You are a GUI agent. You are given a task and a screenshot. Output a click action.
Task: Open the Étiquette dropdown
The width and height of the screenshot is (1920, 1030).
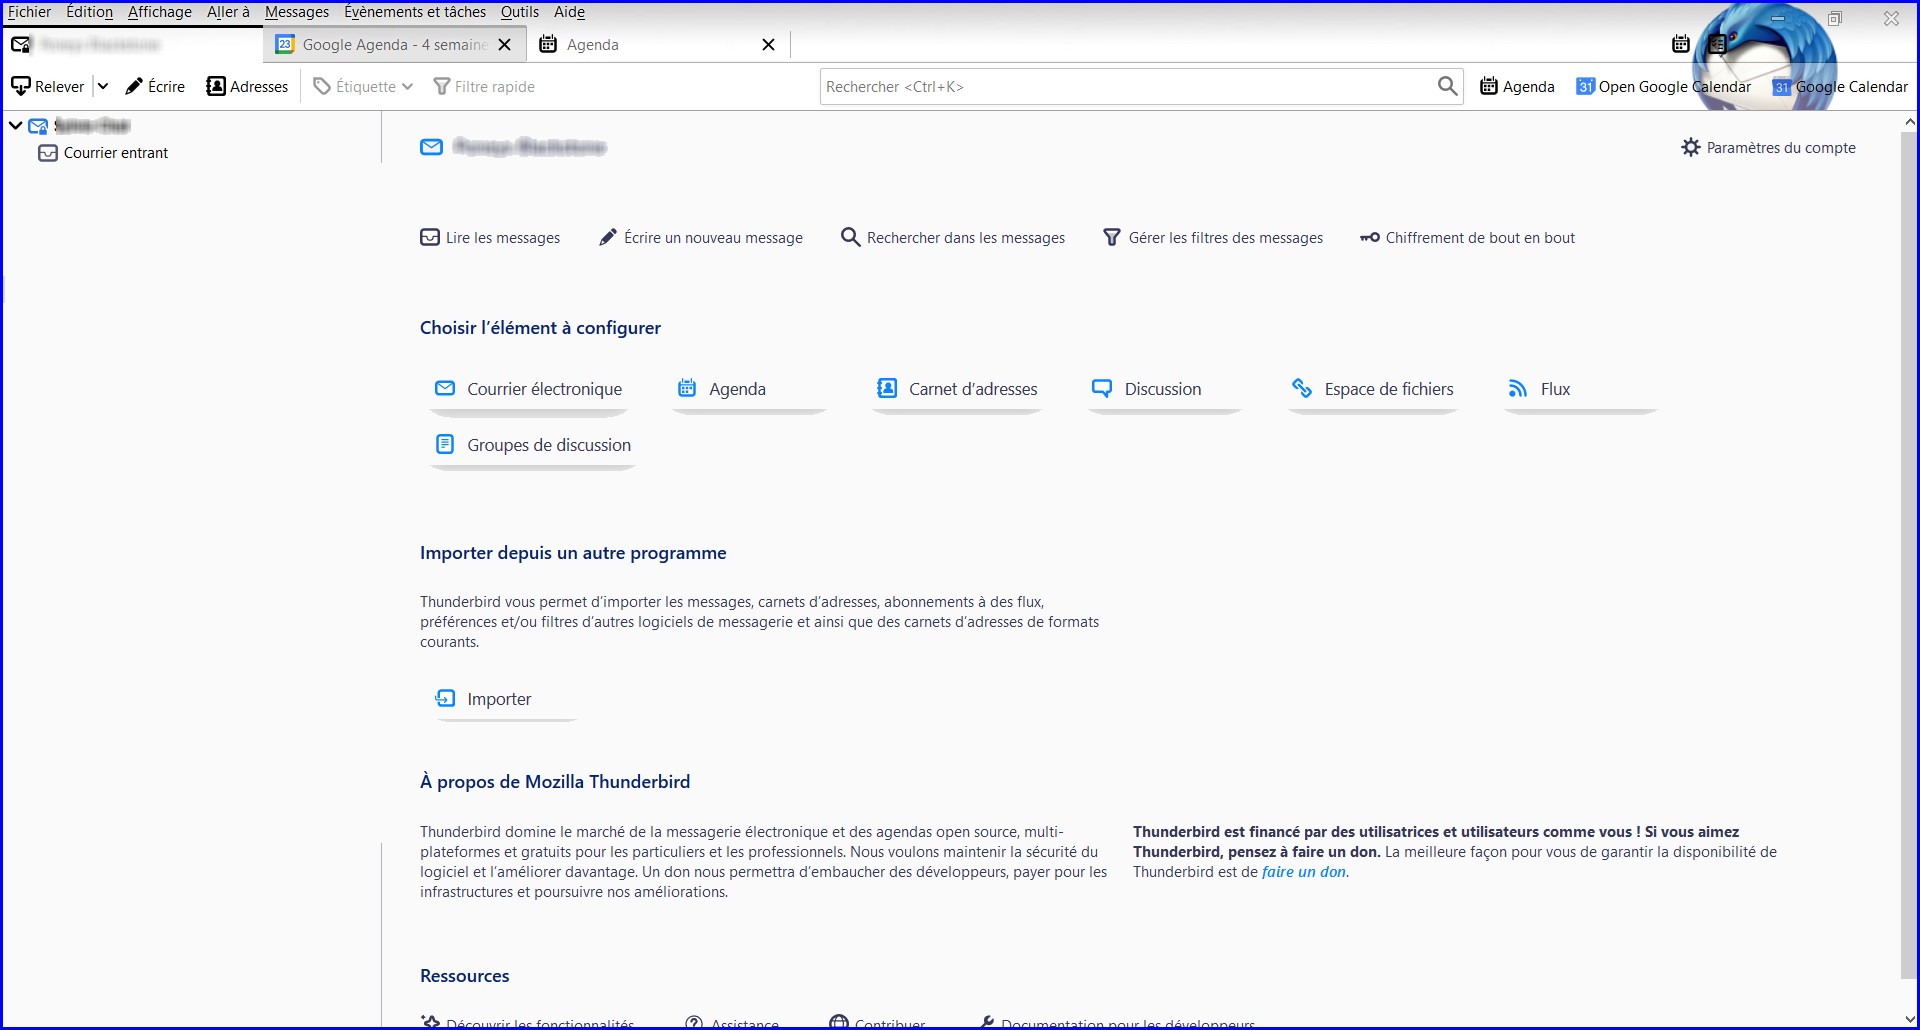tap(364, 86)
